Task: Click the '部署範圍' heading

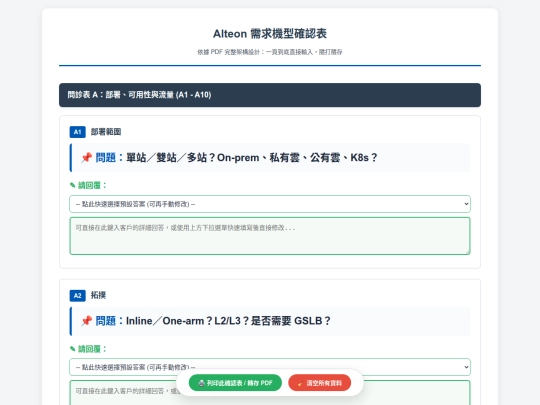Action: 106,132
